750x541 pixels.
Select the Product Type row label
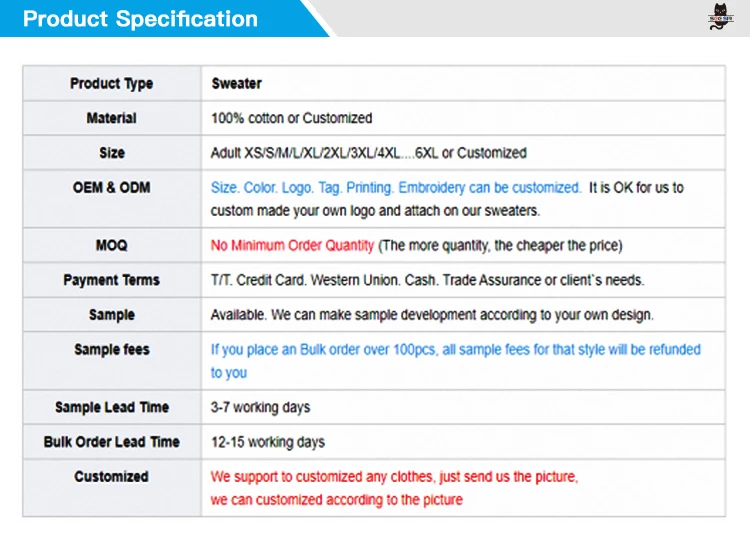click(111, 83)
